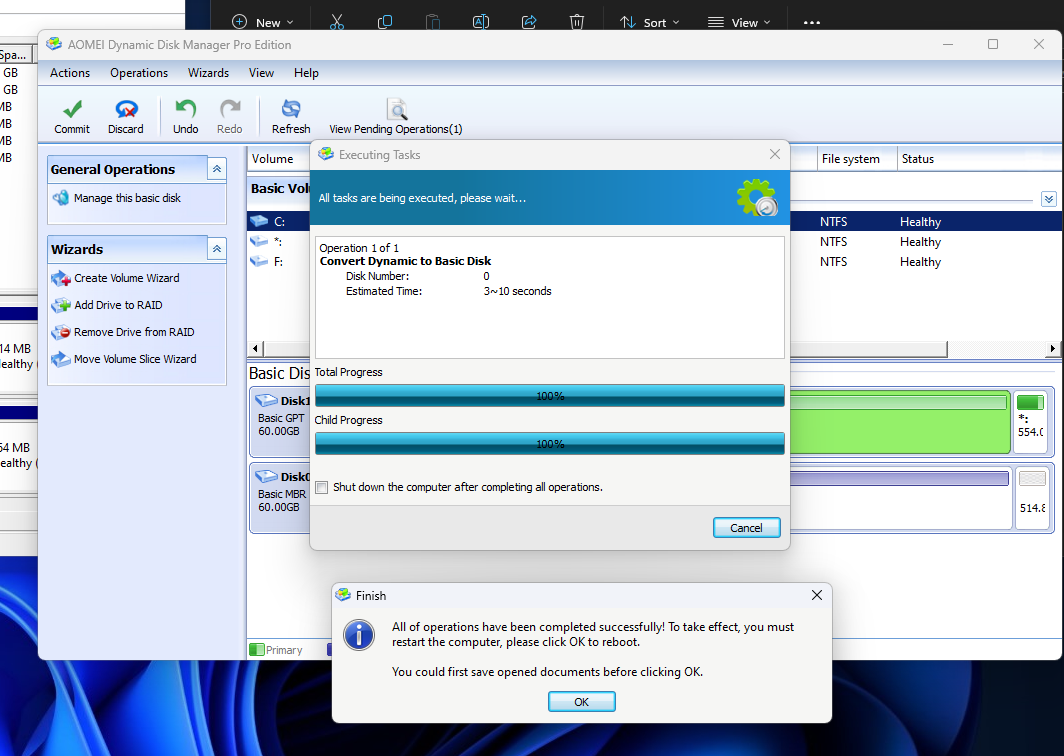Screen dimensions: 1064x756
Task: Click OK in the Finish dialog
Action: pos(582,702)
